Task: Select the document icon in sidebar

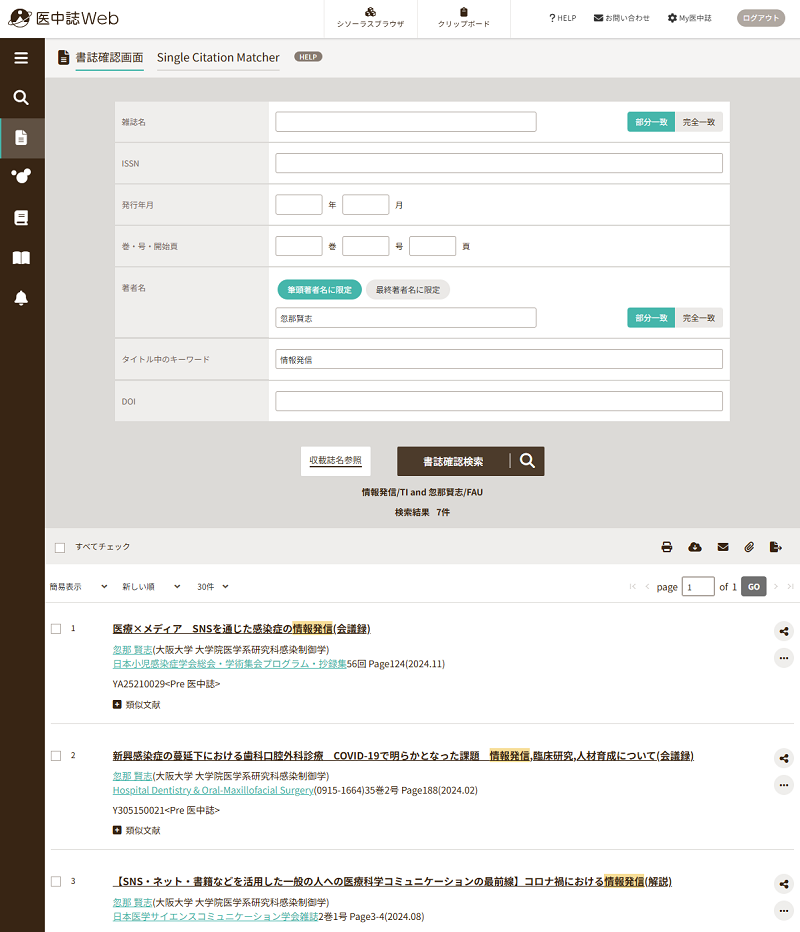Action: coord(21,138)
